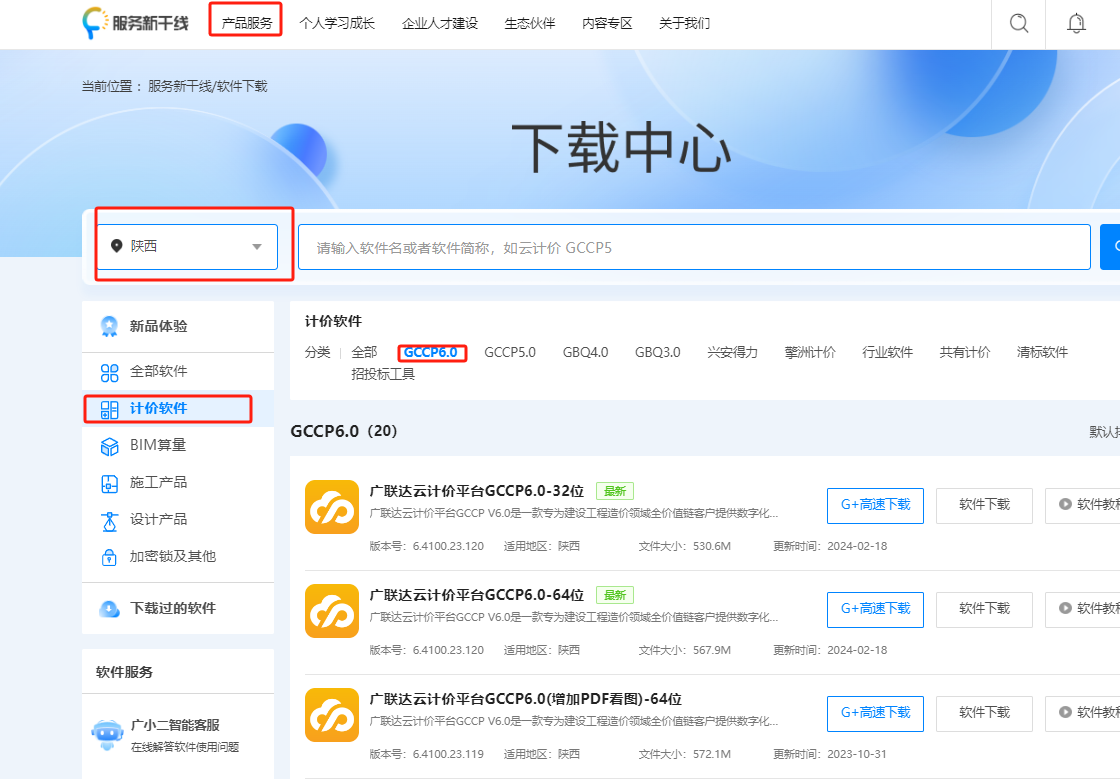This screenshot has width=1120, height=779.
Task: Click the 加密锁及其他 lock icon
Action: pos(109,557)
